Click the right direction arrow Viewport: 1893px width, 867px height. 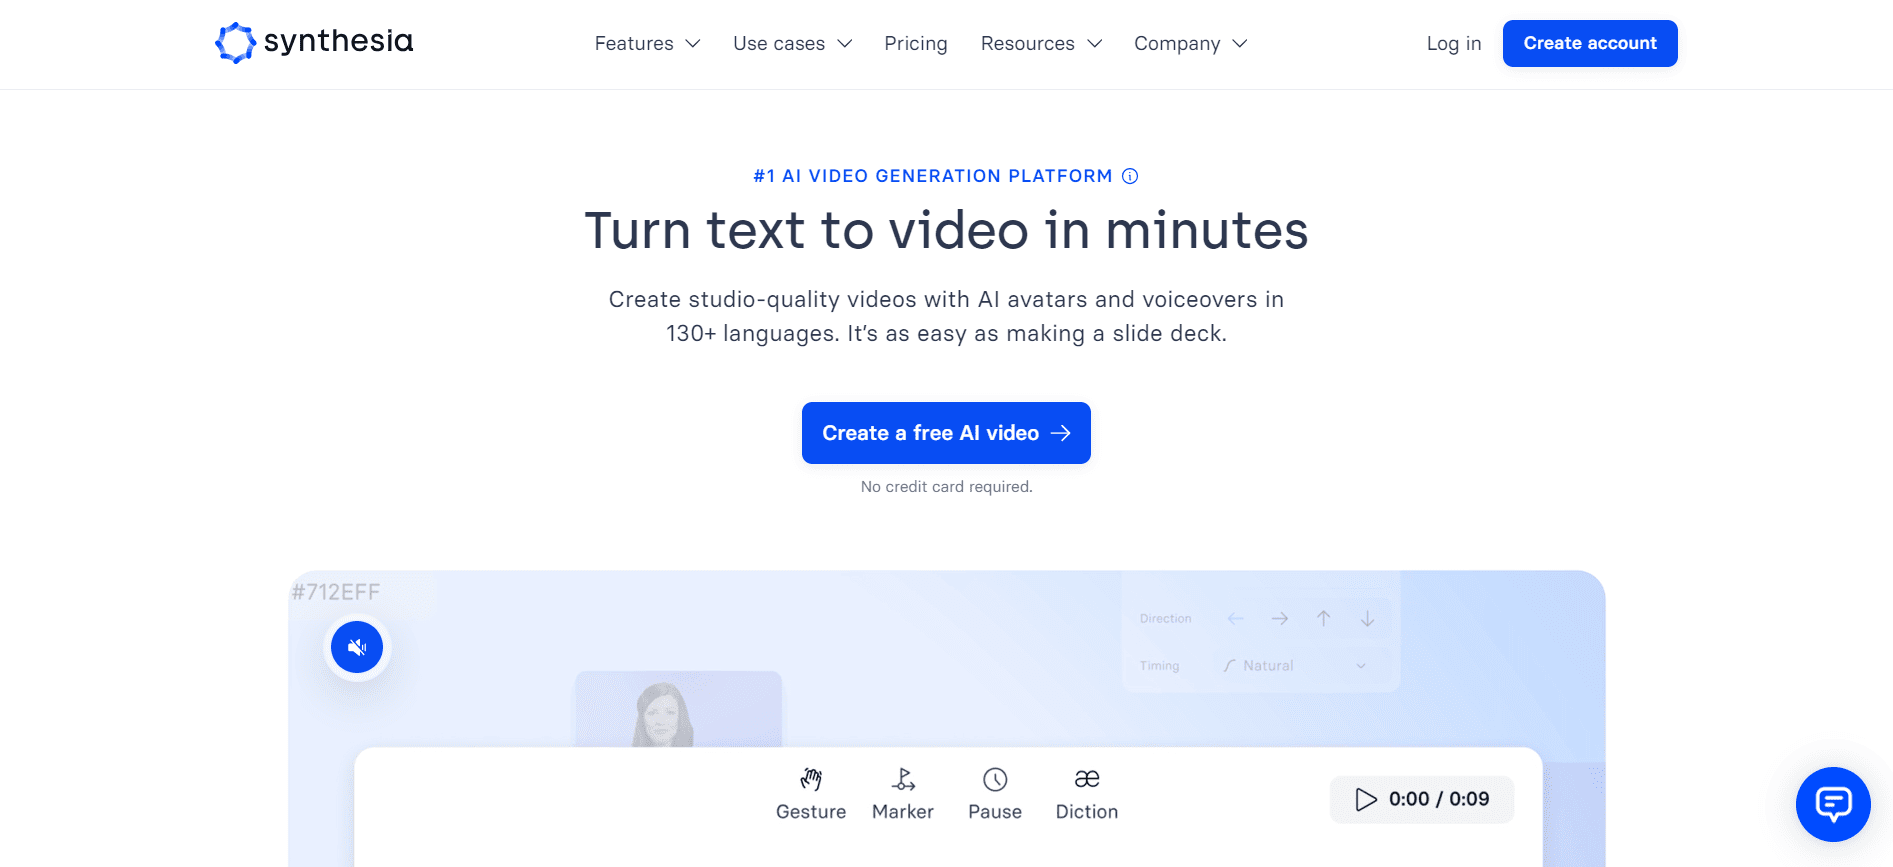pos(1280,619)
